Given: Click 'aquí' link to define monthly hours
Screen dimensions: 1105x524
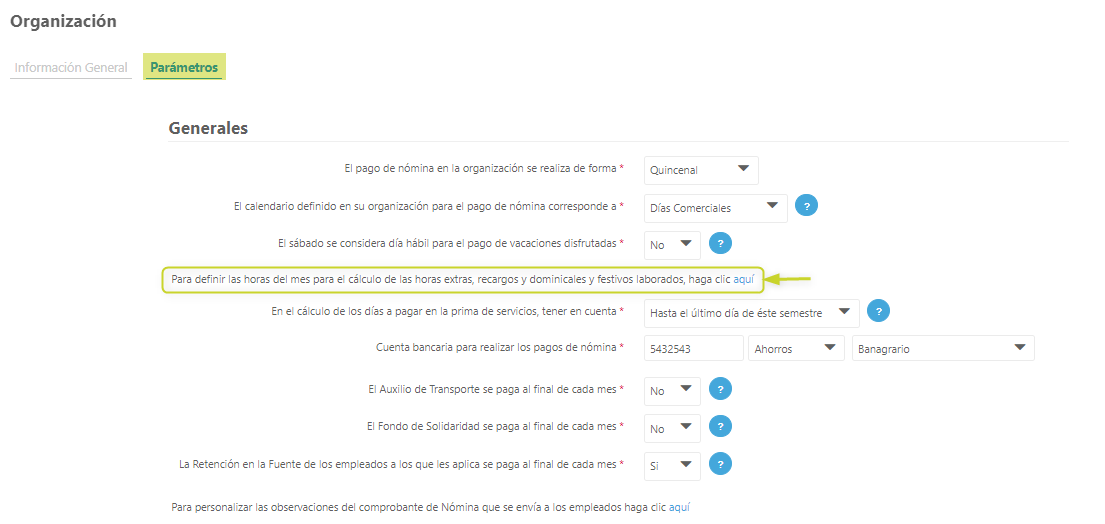Looking at the screenshot, I should click(744, 279).
